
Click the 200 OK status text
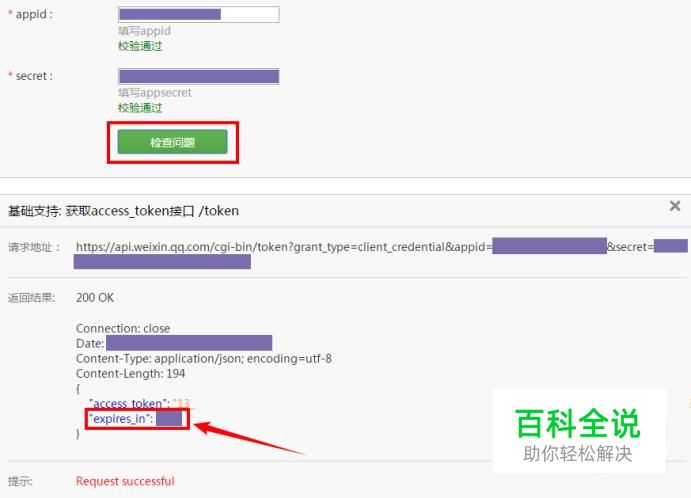[95, 298]
